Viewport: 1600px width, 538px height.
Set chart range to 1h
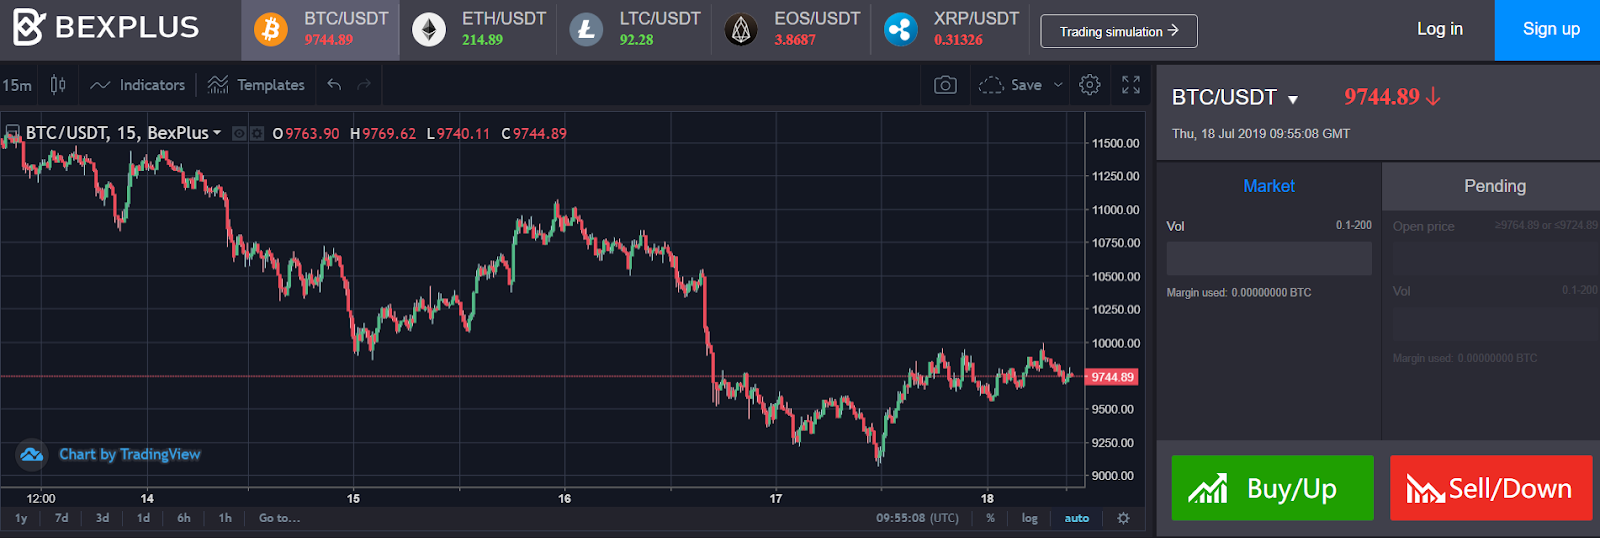[225, 518]
